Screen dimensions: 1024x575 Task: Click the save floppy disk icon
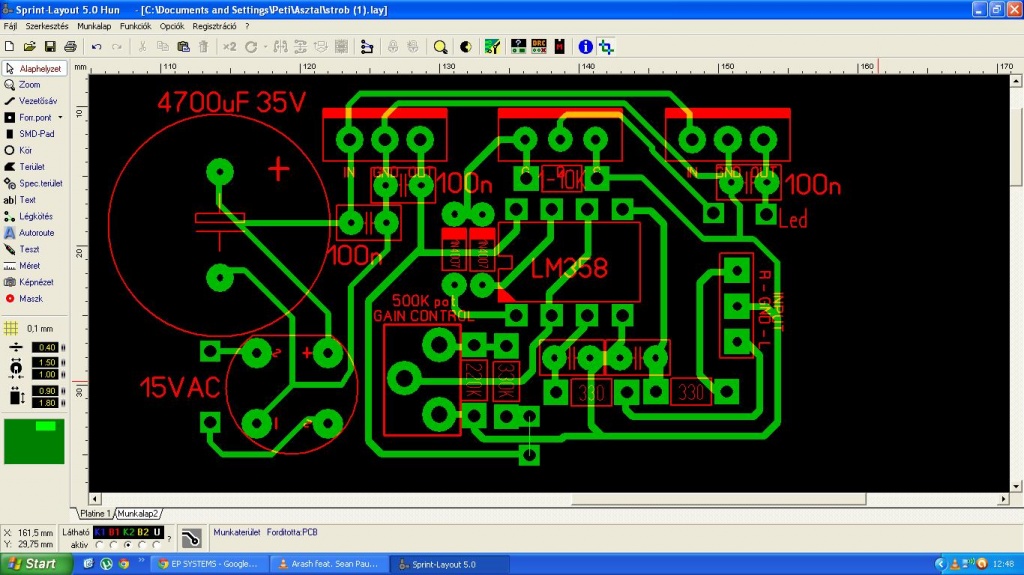click(50, 46)
